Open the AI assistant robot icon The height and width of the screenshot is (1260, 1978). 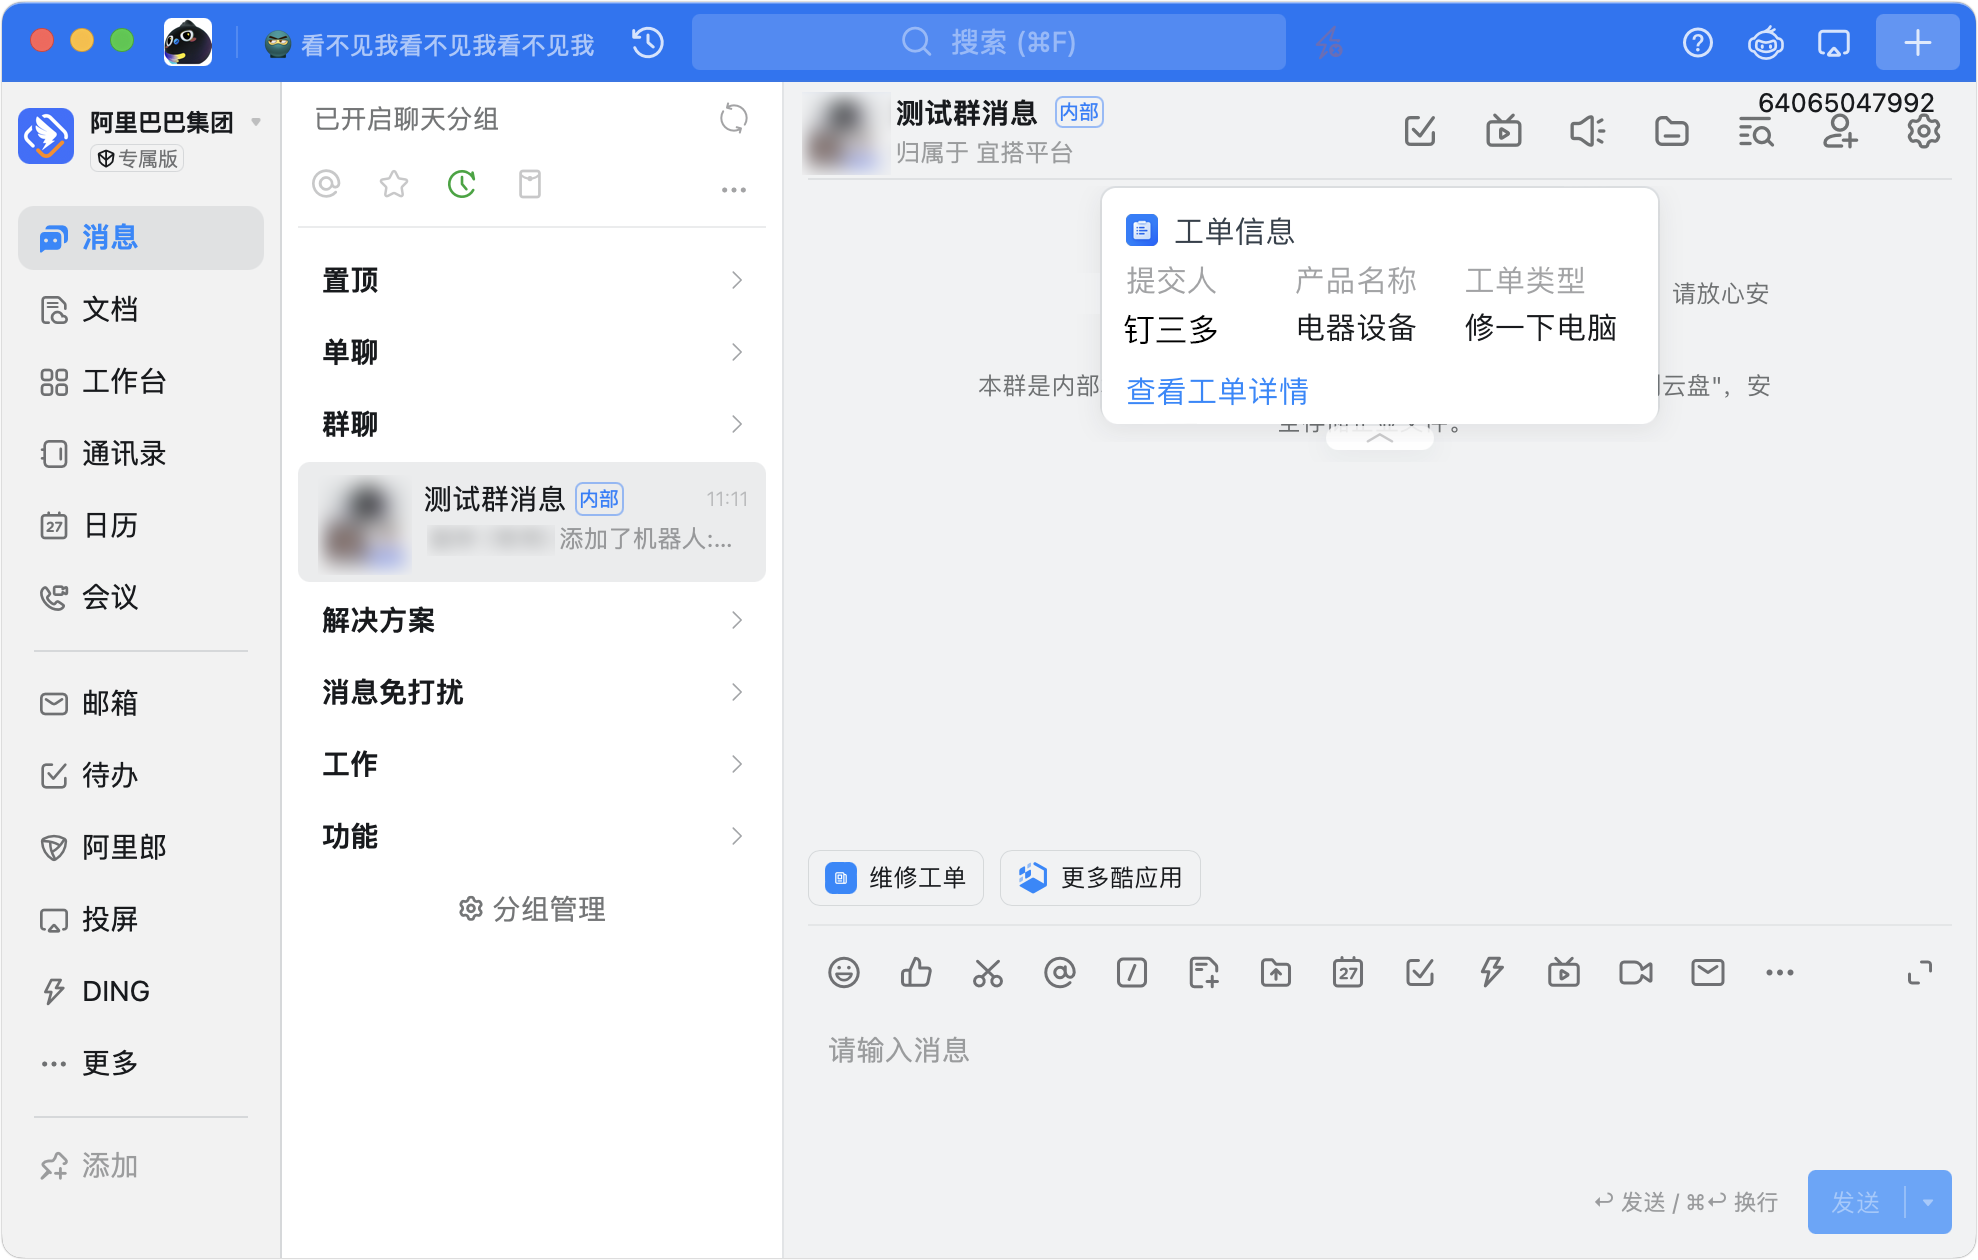1765,43
